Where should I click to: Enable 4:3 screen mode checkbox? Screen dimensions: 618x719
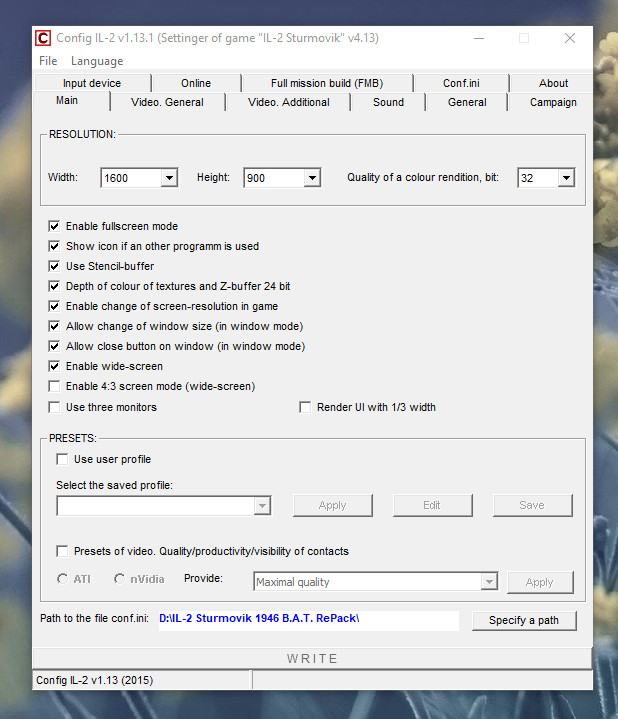pyautogui.click(x=54, y=386)
